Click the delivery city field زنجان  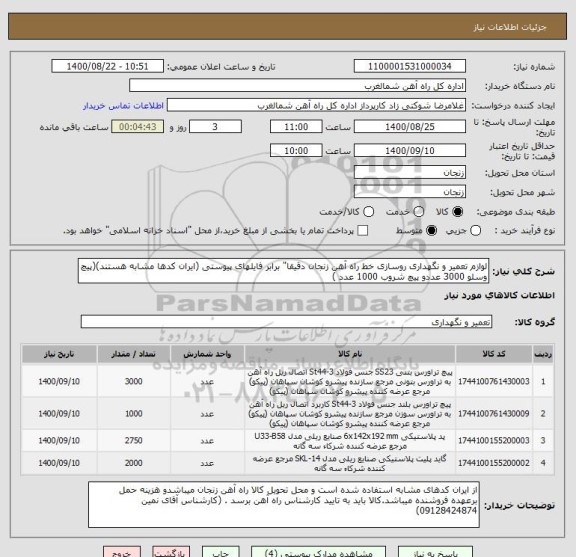pyautogui.click(x=410, y=192)
